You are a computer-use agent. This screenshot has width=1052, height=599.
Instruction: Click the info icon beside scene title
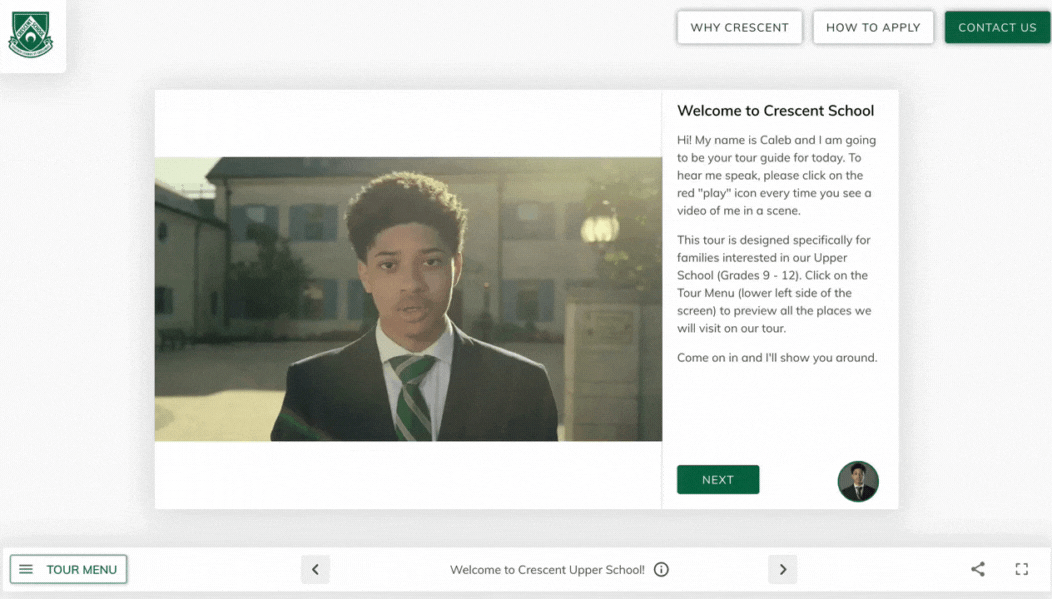[662, 569]
